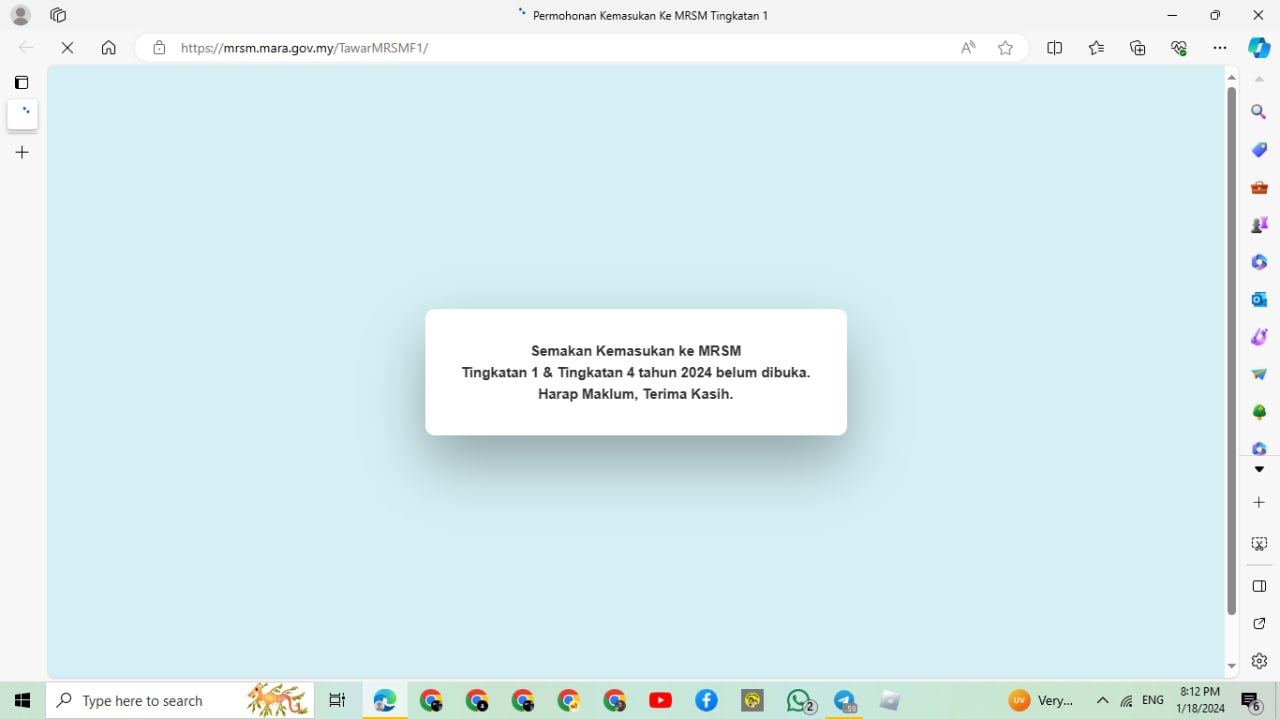This screenshot has width=1280, height=719.
Task: Toggle the vertical tabs pane
Action: [x=22, y=82]
